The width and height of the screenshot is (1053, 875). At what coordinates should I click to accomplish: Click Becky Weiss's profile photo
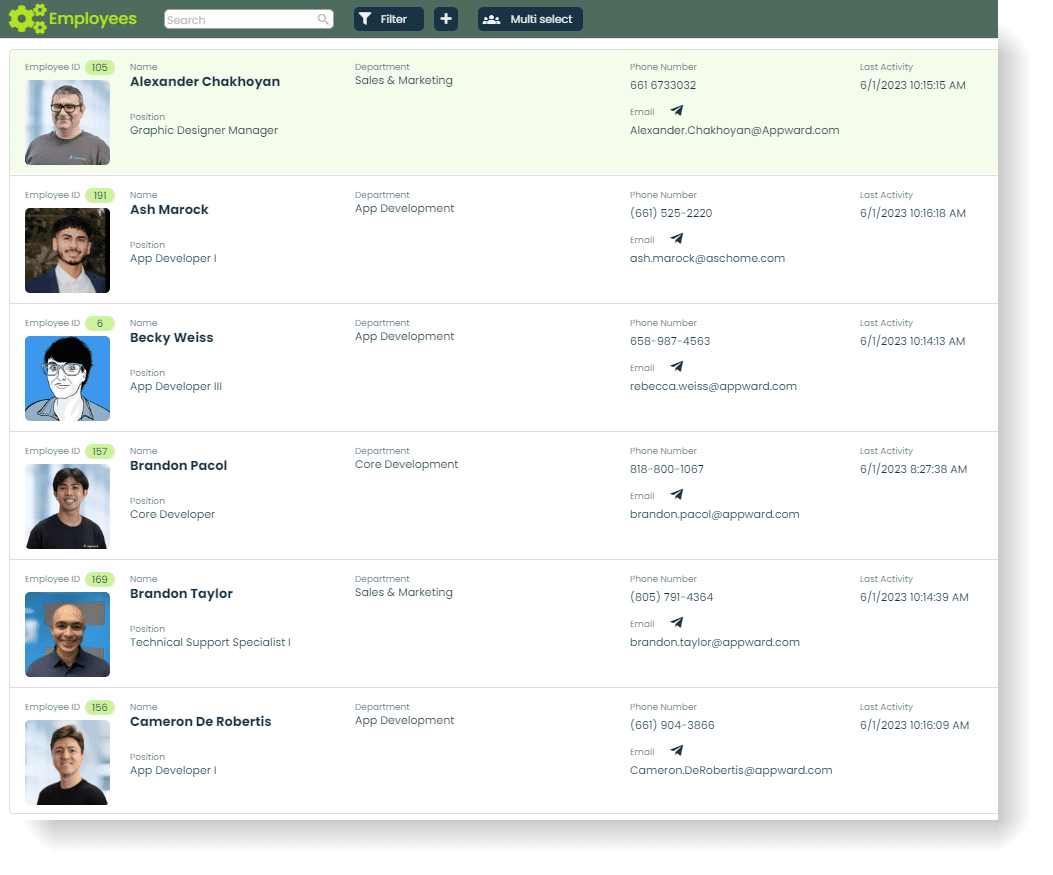(67, 378)
